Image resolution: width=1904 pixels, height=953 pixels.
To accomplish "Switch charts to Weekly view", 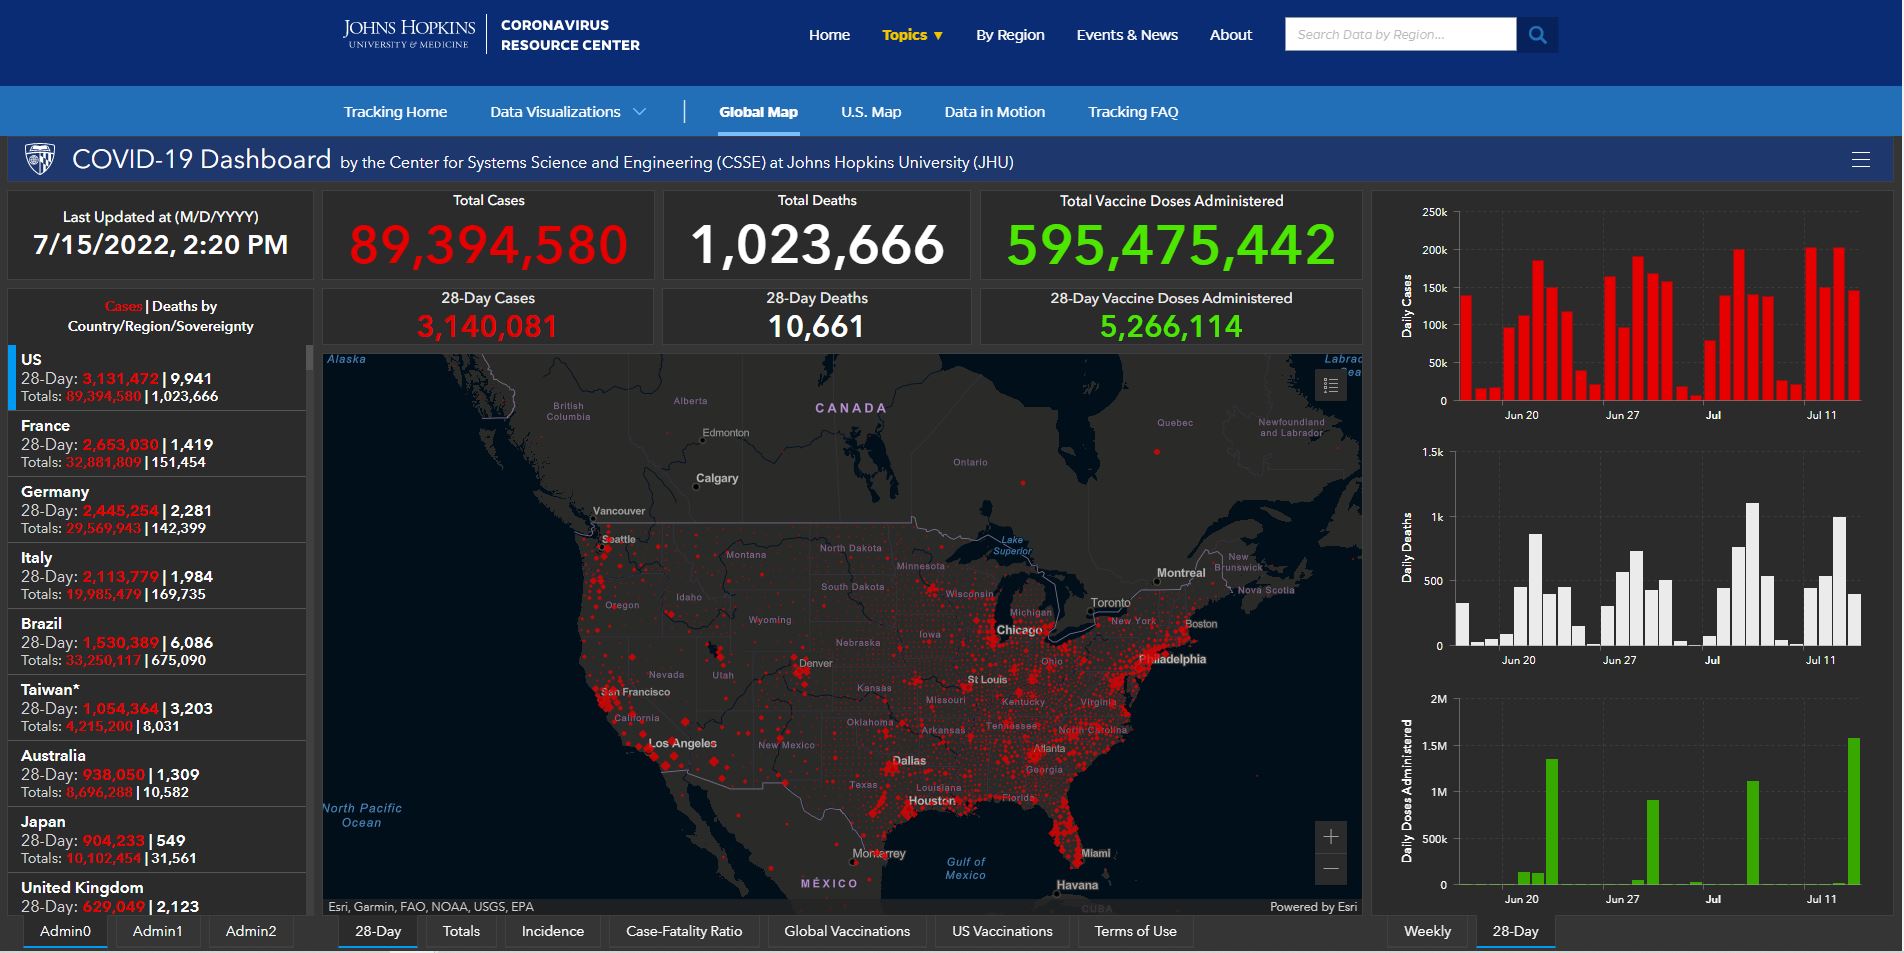I will pos(1427,931).
